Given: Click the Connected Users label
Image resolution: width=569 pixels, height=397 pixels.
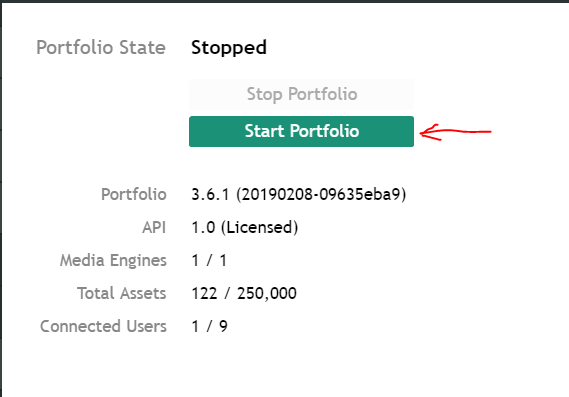Looking at the screenshot, I should 103,326.
